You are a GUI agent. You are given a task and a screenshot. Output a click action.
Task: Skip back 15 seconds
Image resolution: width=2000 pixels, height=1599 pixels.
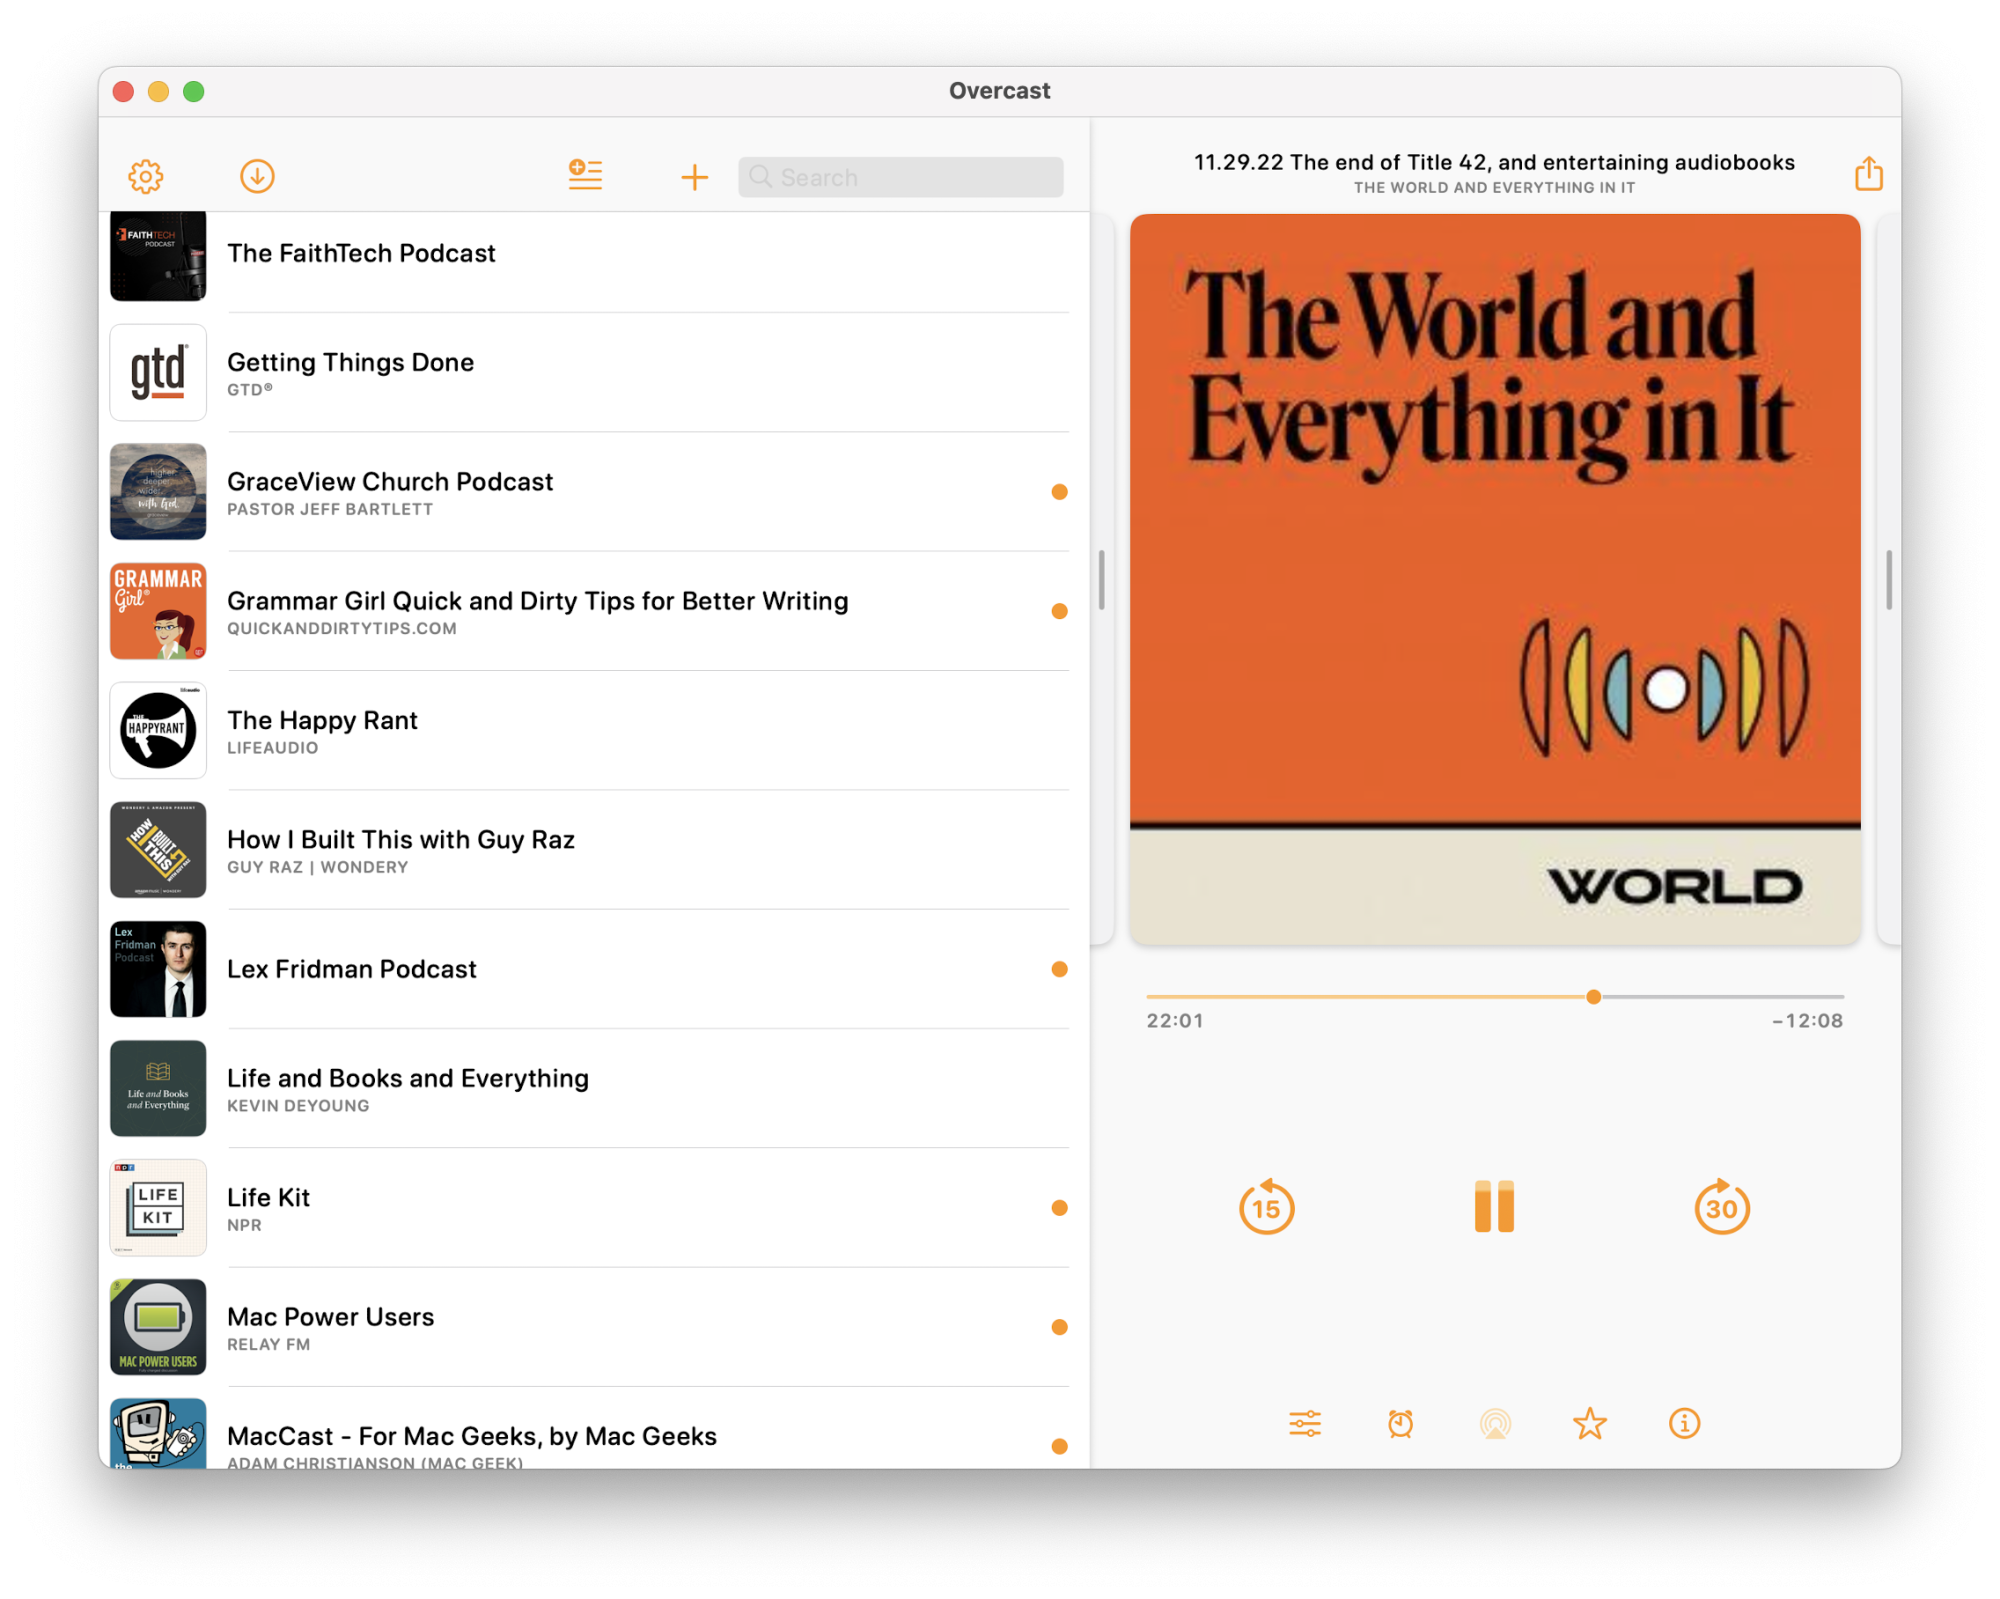tap(1266, 1207)
